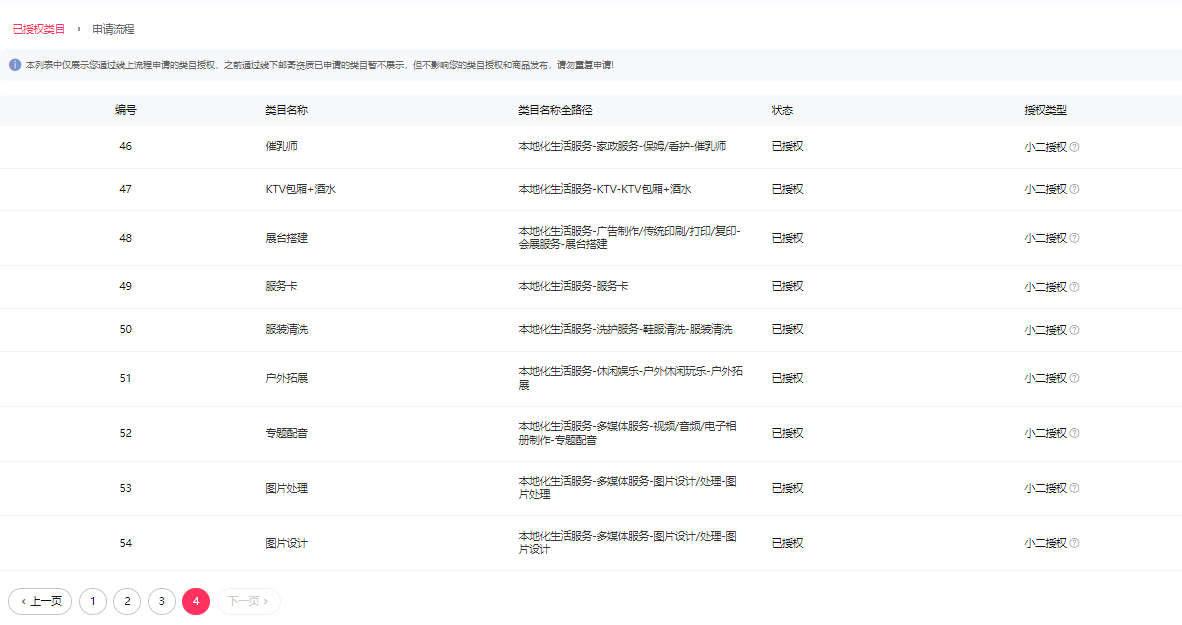Click the disabled 下一页 button
Image resolution: width=1182 pixels, height=625 pixels.
(x=248, y=601)
